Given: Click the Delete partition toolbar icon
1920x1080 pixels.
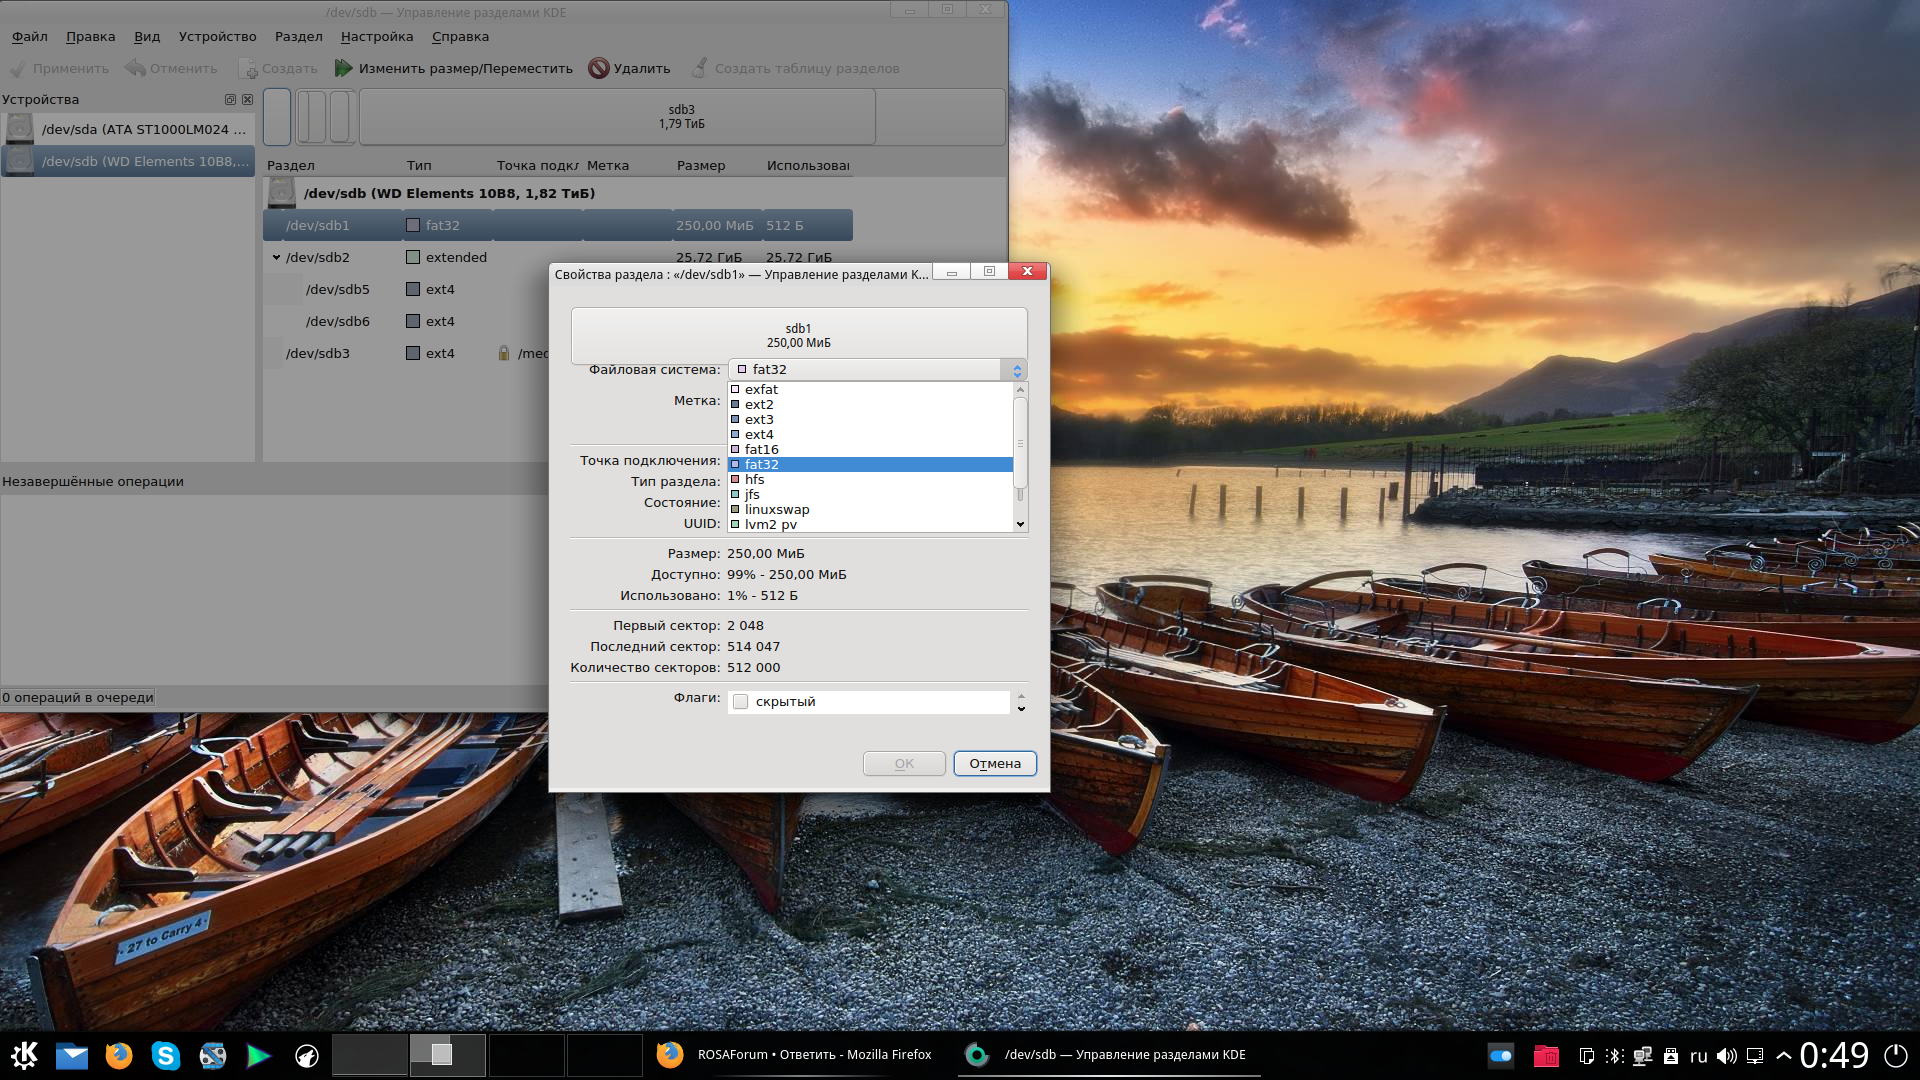Looking at the screenshot, I should pos(599,68).
